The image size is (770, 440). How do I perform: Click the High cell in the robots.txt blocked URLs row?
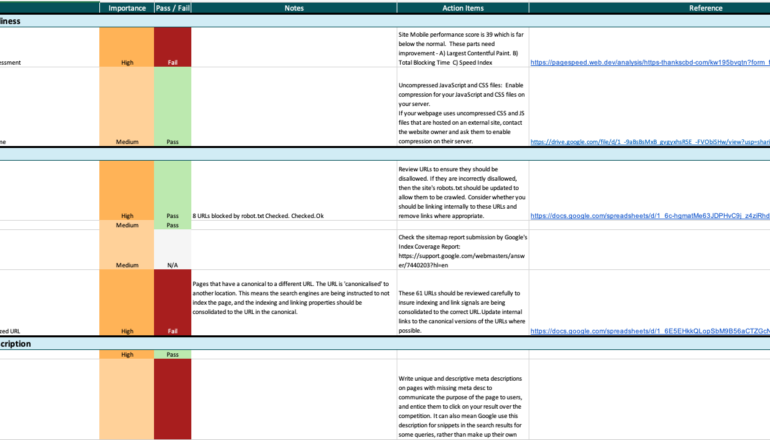tap(127, 191)
